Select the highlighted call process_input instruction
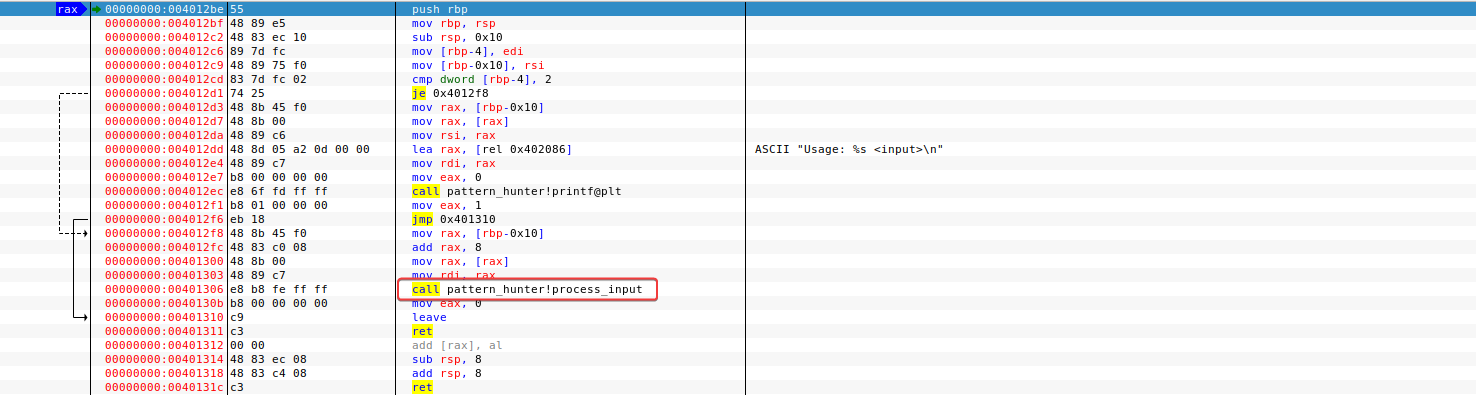The image size is (1476, 395). point(527,289)
